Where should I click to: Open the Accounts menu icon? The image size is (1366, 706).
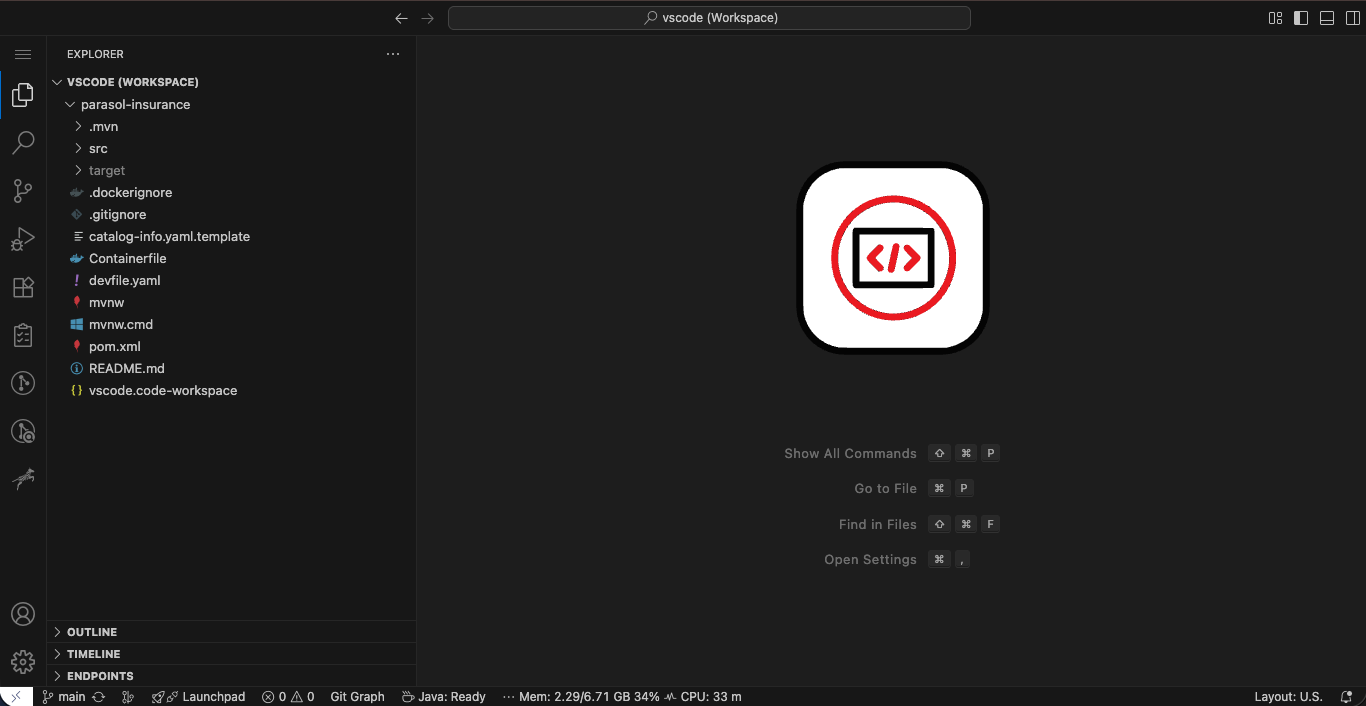(x=23, y=614)
